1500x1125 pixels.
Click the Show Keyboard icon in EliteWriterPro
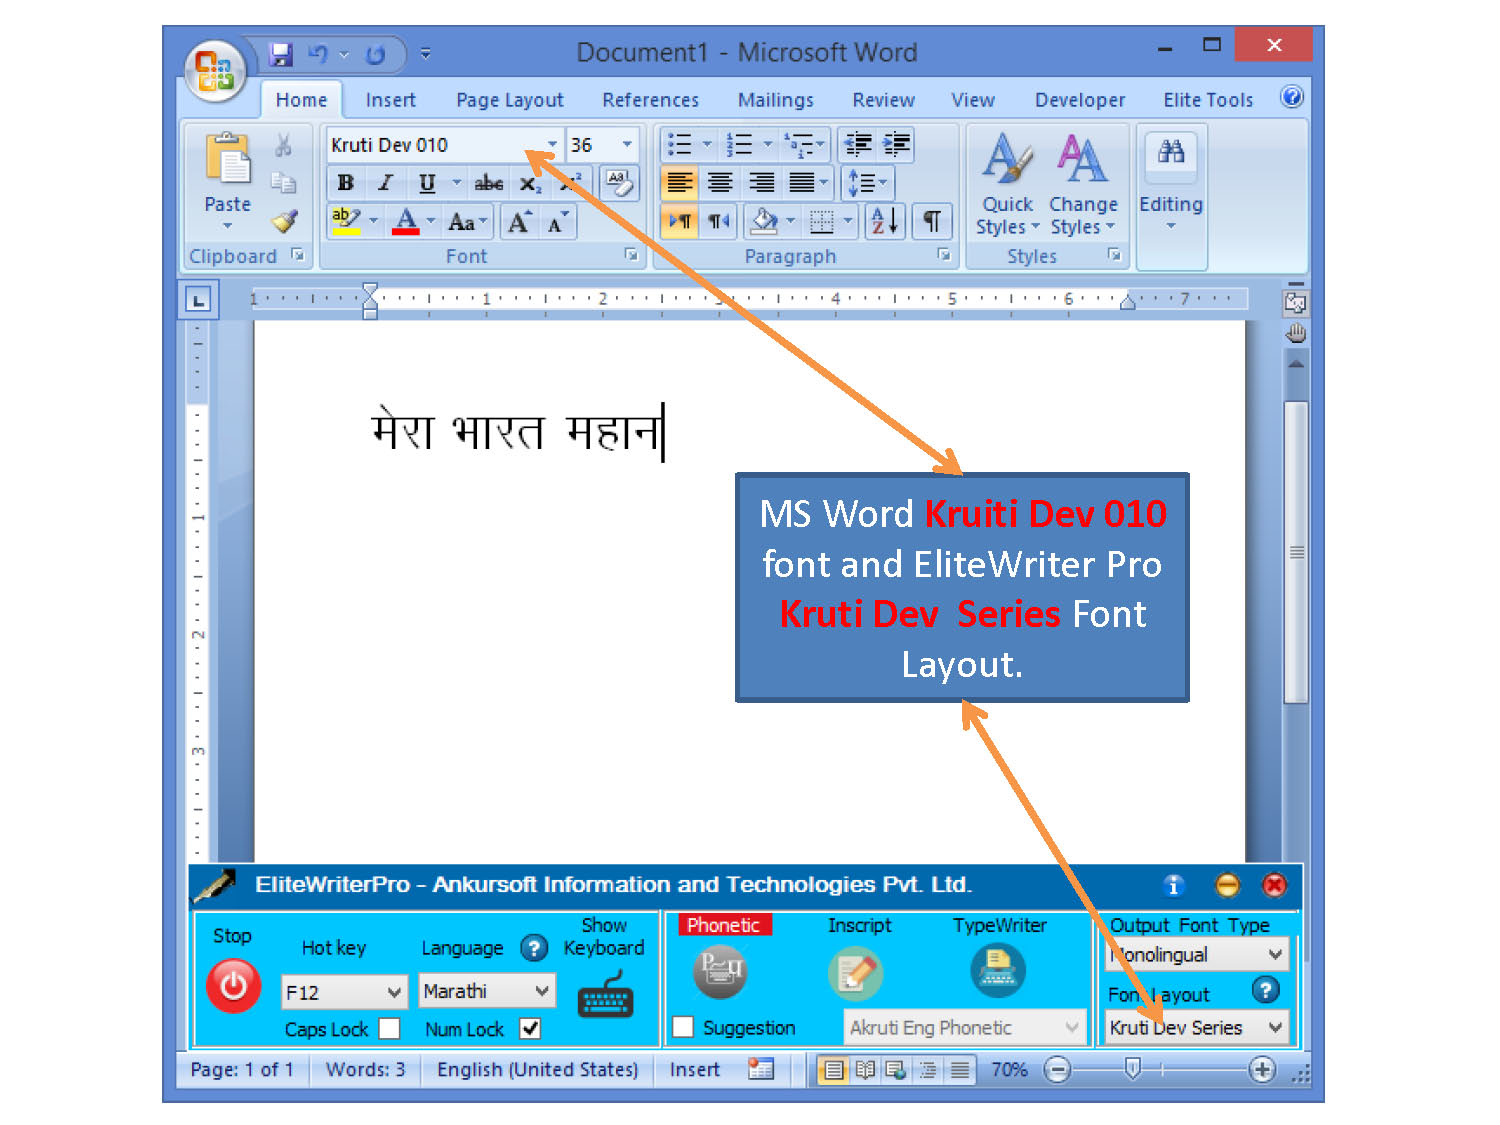[606, 993]
